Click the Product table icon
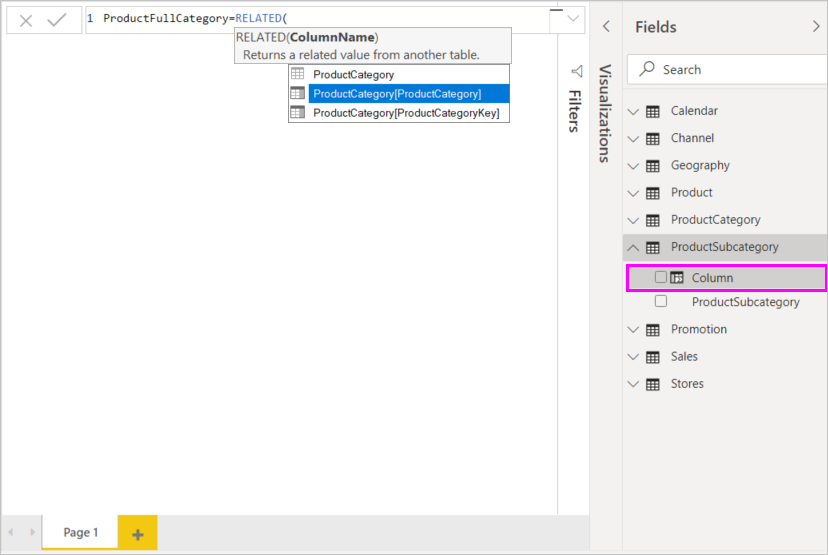This screenshot has height=555, width=828. [653, 193]
